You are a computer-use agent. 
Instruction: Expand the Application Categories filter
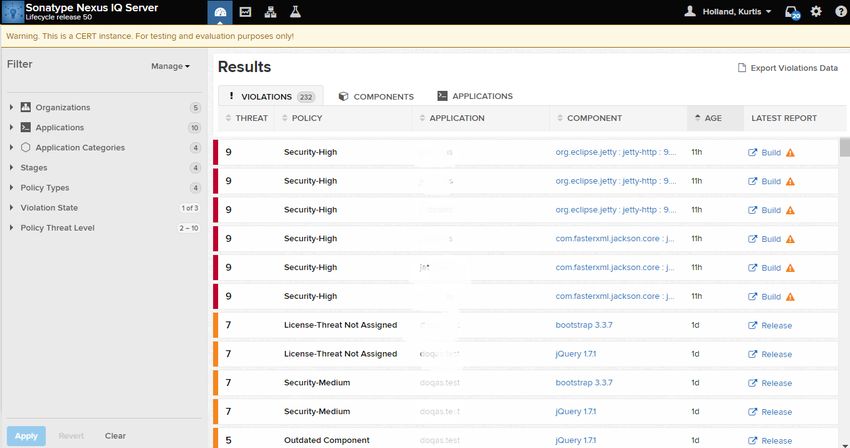[x=11, y=148]
